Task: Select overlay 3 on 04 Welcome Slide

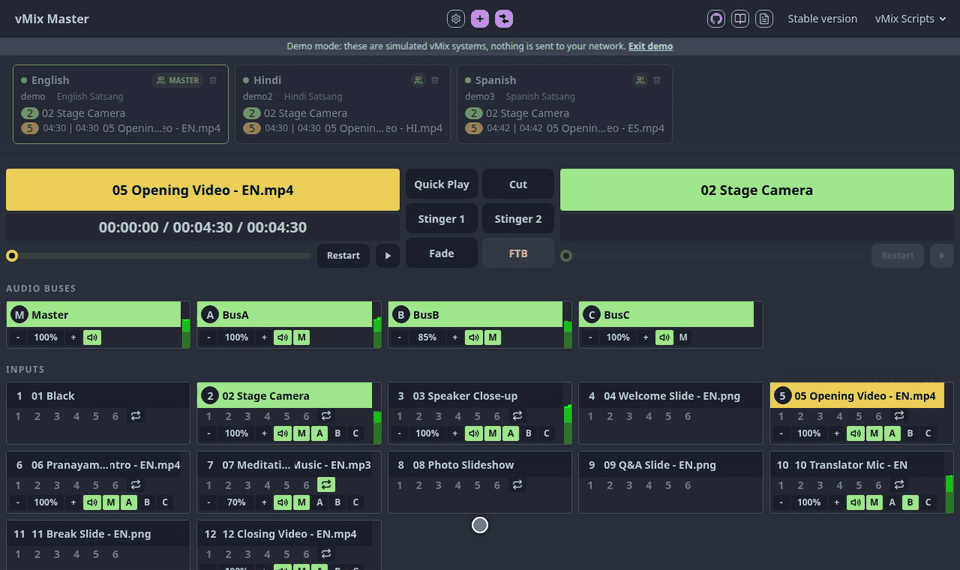Action: point(629,416)
